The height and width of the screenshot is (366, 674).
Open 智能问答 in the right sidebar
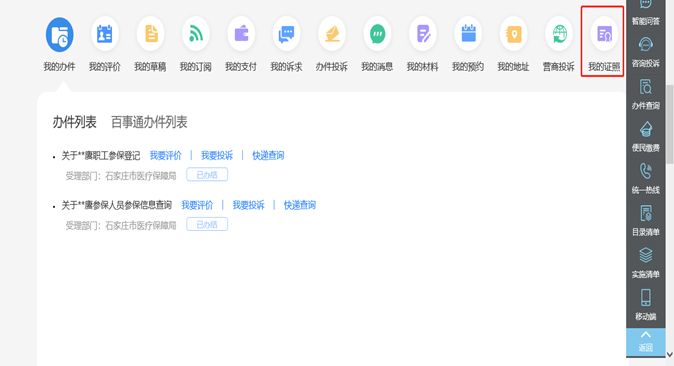(646, 12)
